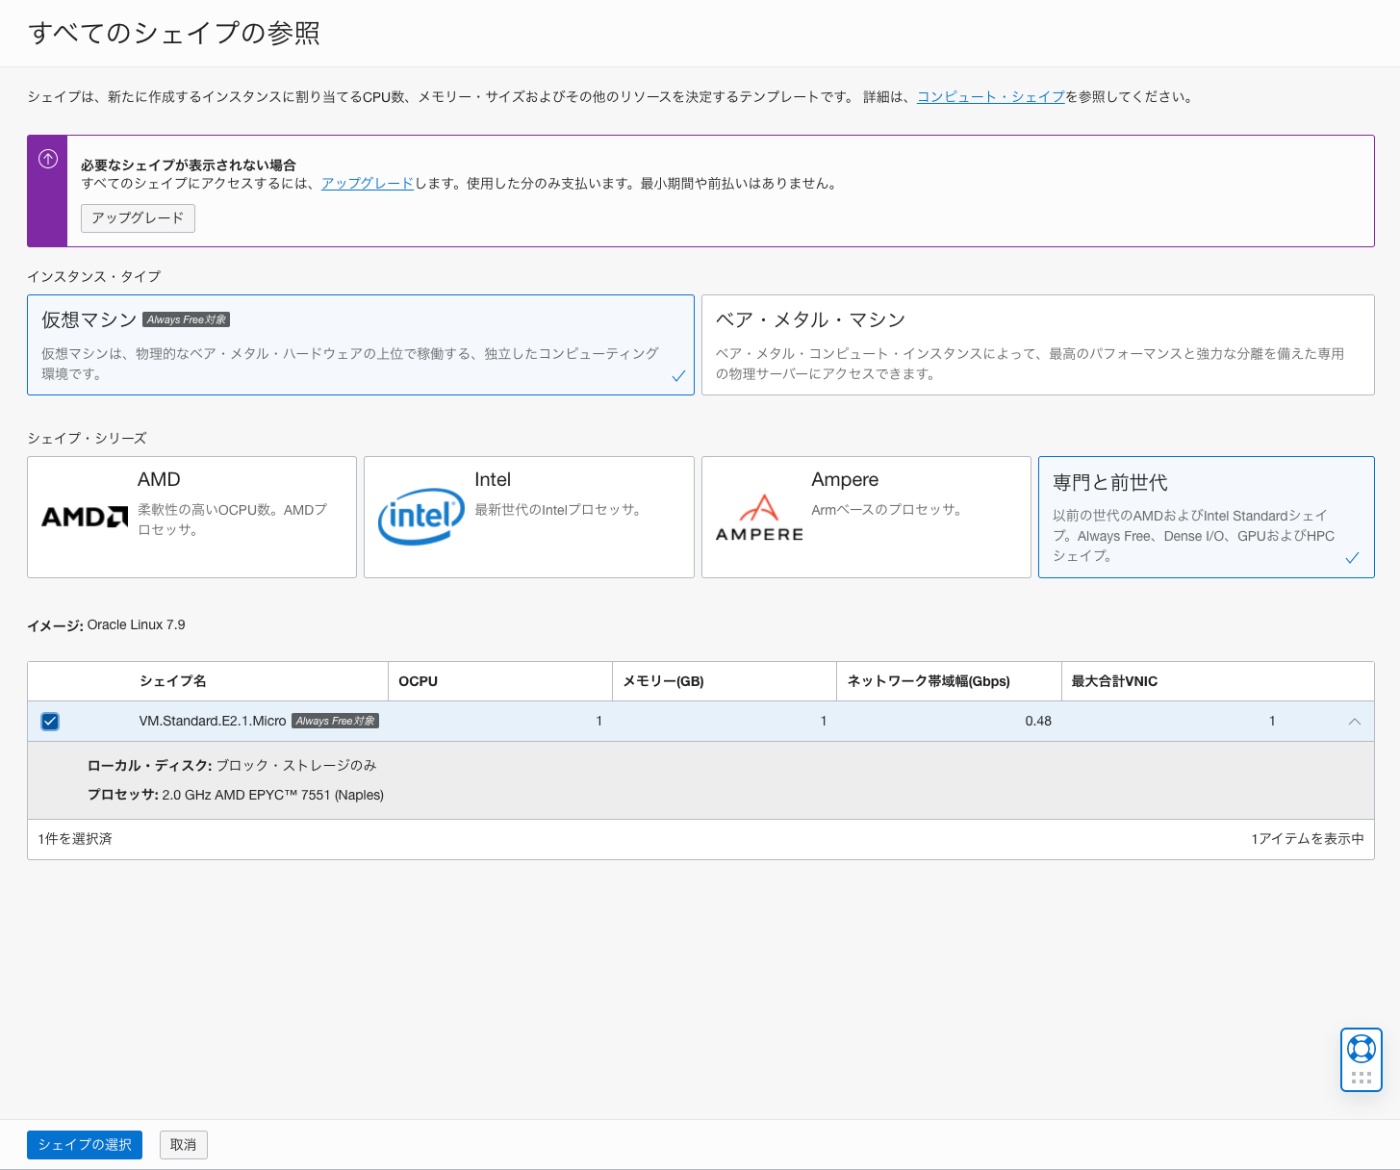Image resolution: width=1400 pixels, height=1170 pixels.
Task: Select the ベア・メタル・マシン instance type card
Action: click(x=1038, y=345)
